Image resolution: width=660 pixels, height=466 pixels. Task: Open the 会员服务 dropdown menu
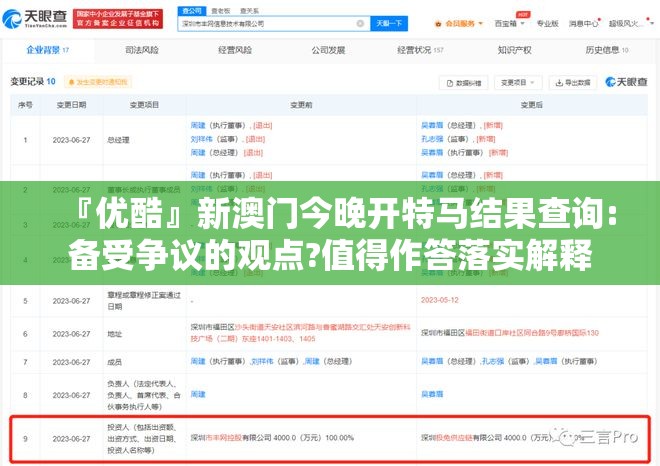(x=459, y=24)
